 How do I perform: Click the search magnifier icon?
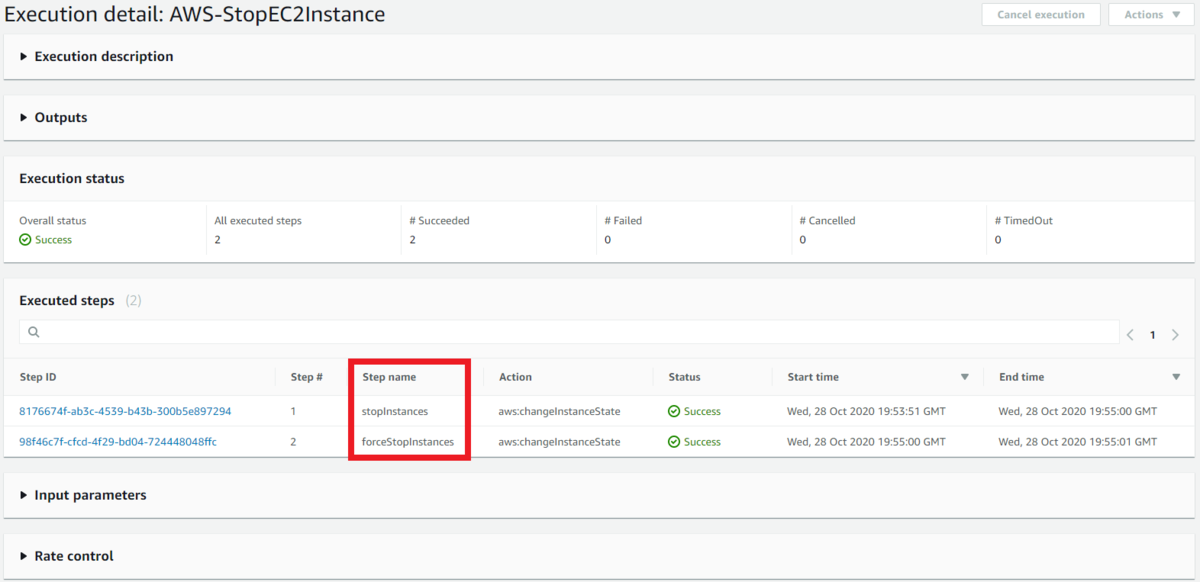[33, 332]
